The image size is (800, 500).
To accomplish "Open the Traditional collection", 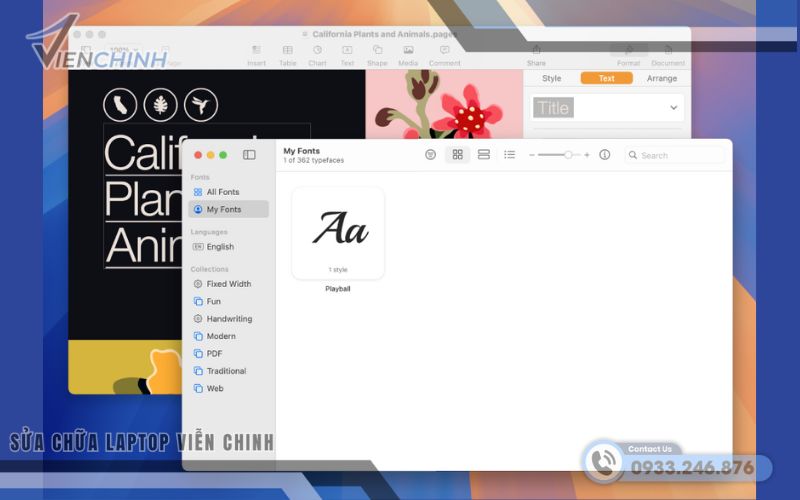I will coord(229,371).
